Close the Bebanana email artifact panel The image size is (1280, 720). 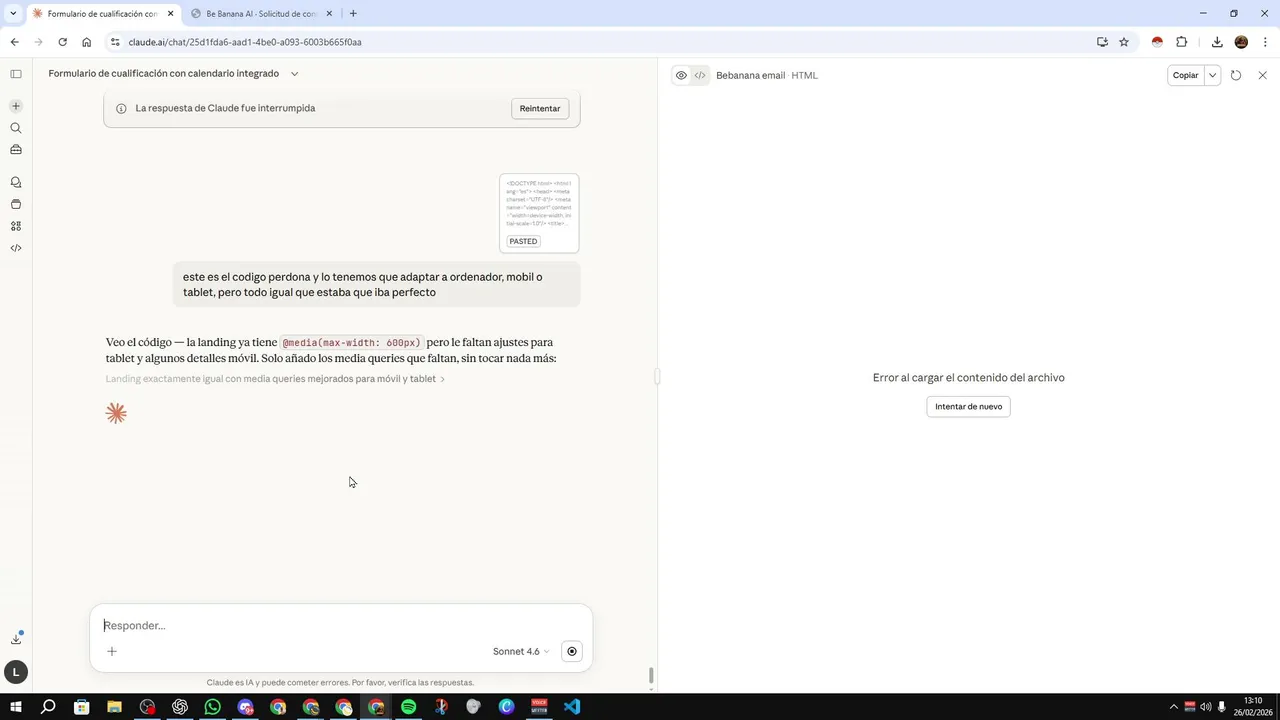(x=1262, y=75)
